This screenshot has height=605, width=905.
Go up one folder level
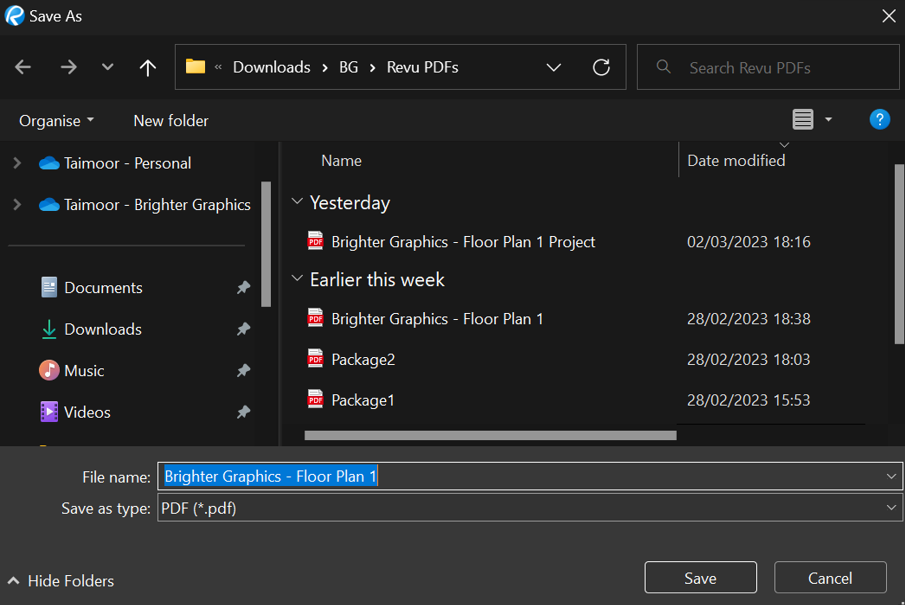pyautogui.click(x=147, y=67)
